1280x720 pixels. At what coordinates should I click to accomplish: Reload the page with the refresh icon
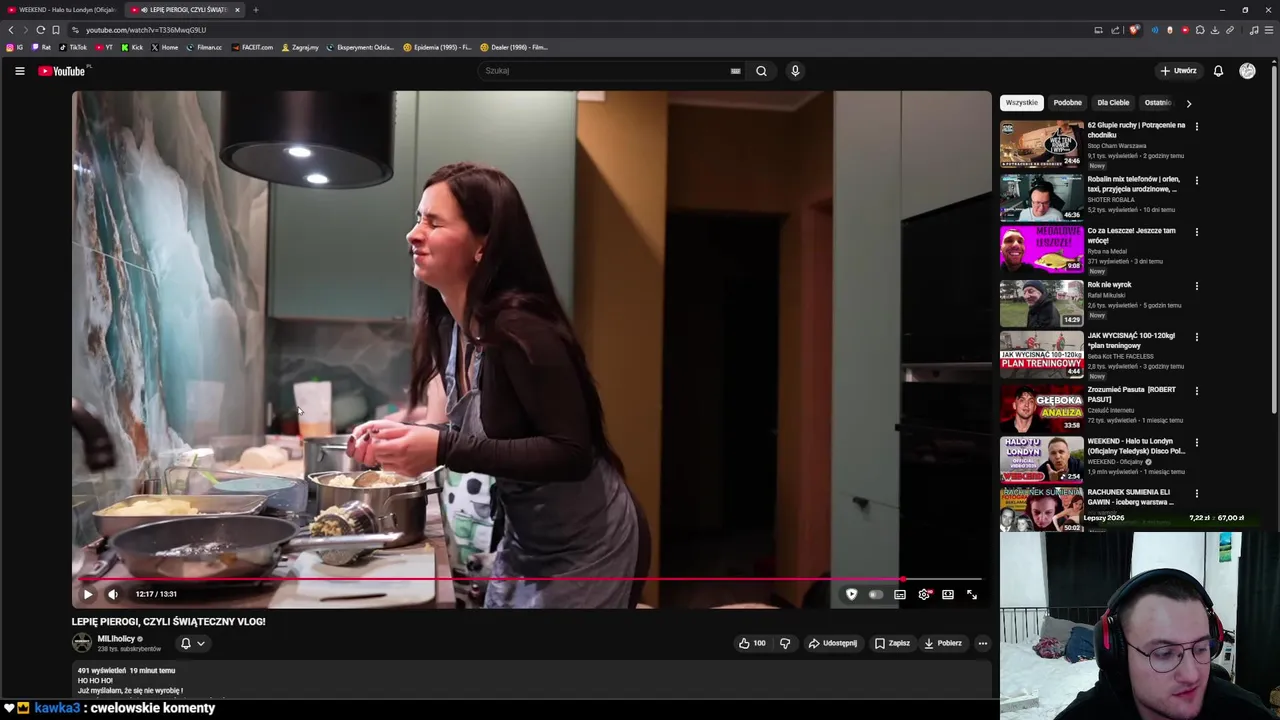click(41, 30)
